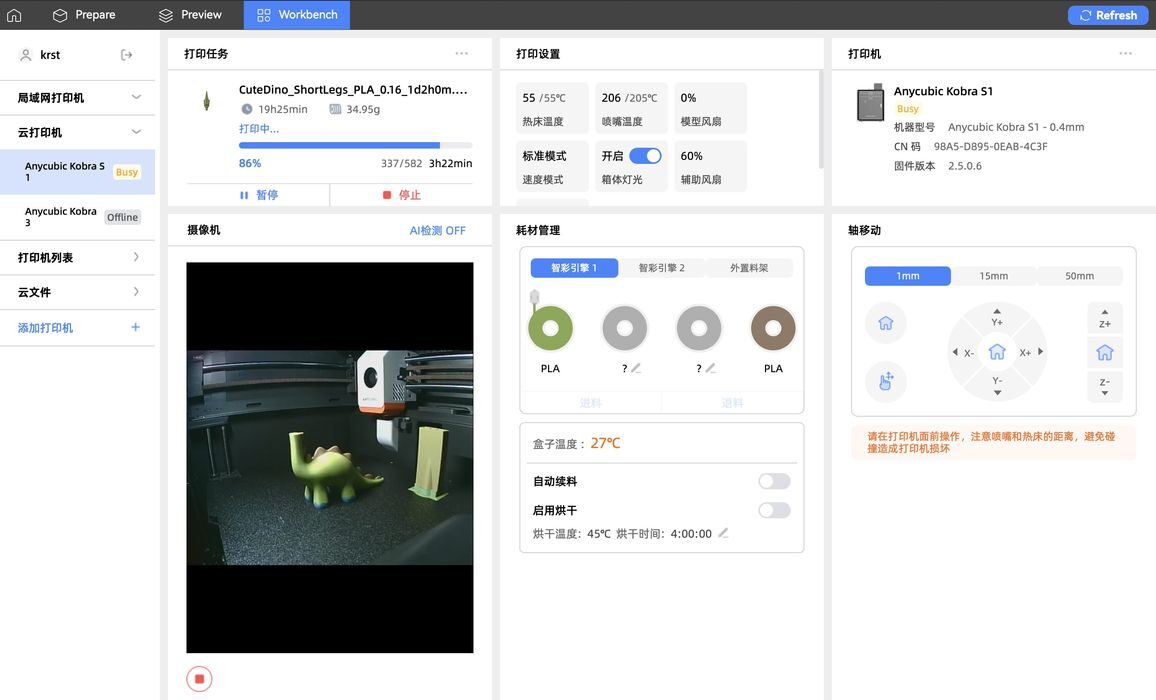Viewport: 1156px width, 700px height.
Task: Home the Z axis
Action: tap(1105, 352)
